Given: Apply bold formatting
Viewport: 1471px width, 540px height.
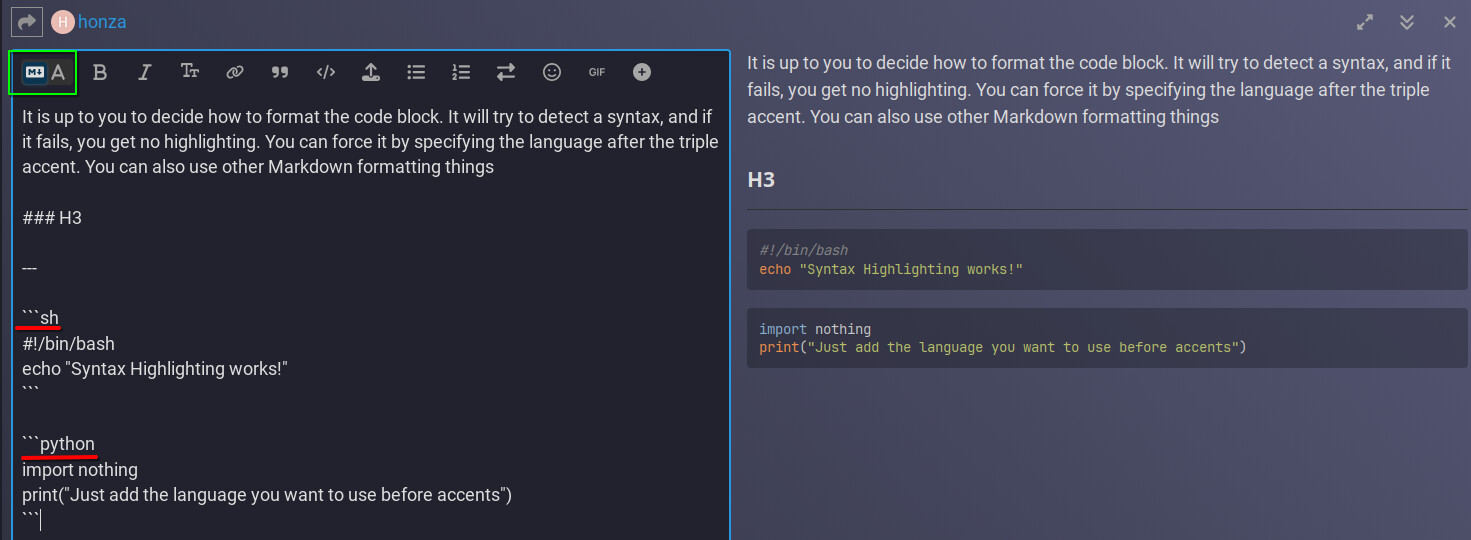Looking at the screenshot, I should pyautogui.click(x=100, y=72).
